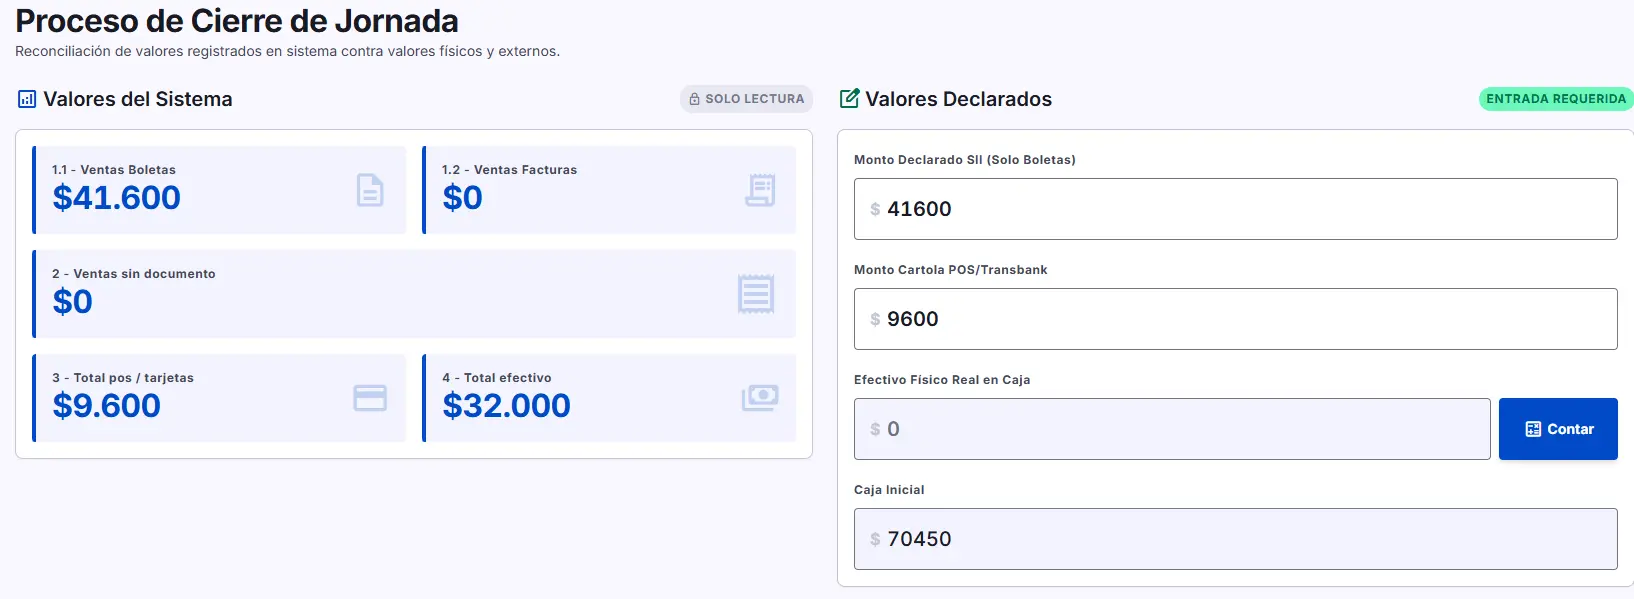This screenshot has height=599, width=1634.
Task: Click the Efectivo Físico Real en Caja field
Action: click(1172, 429)
